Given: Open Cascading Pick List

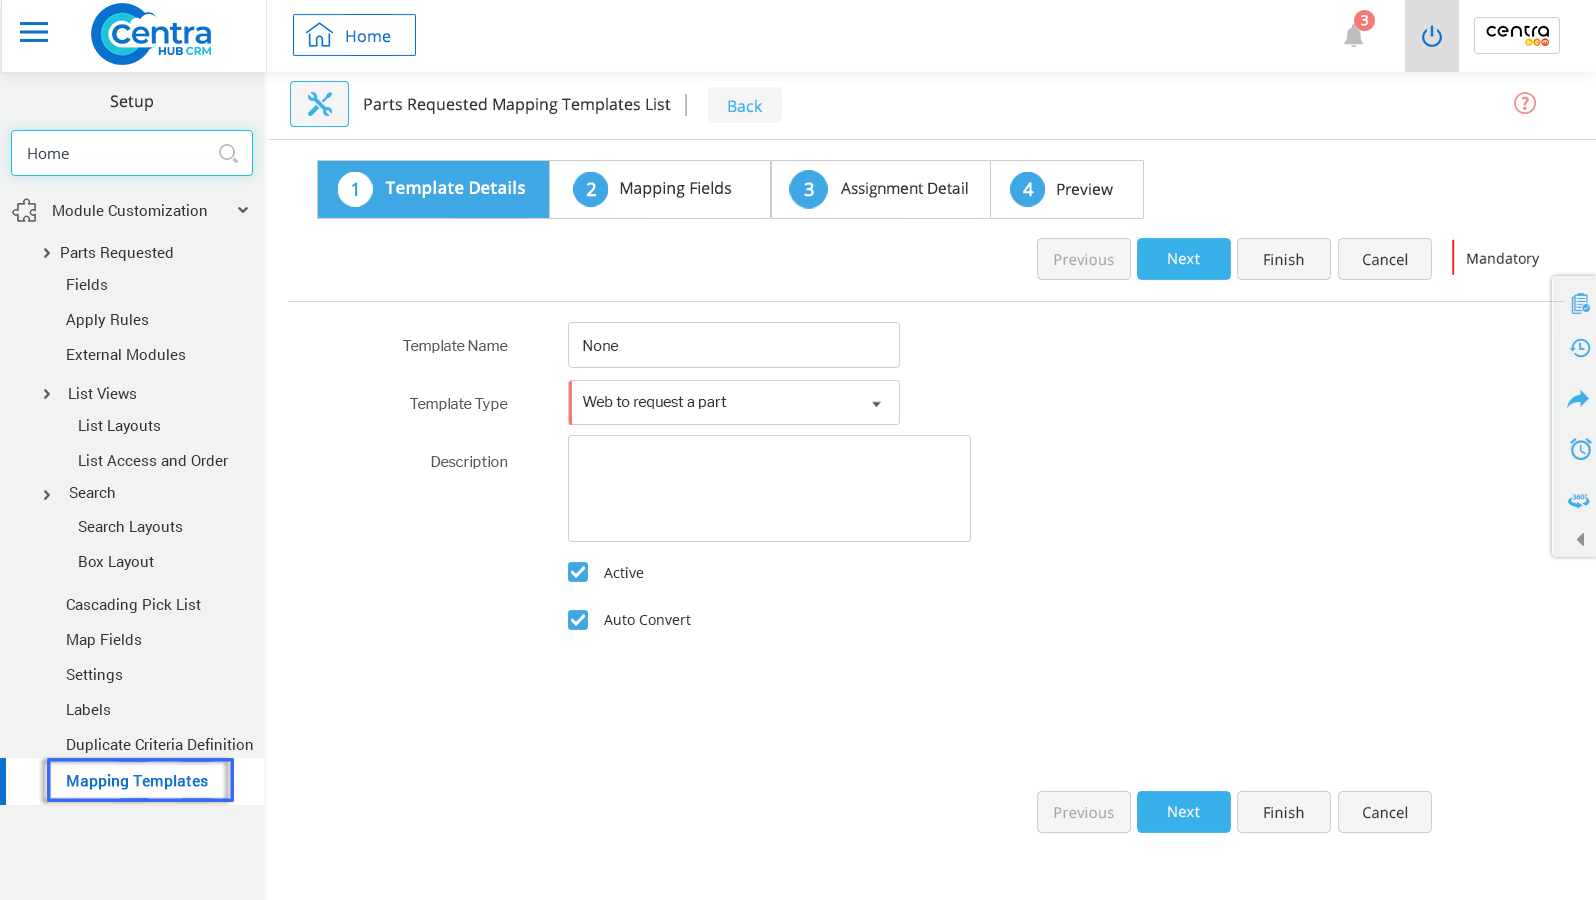Looking at the screenshot, I should (133, 605).
